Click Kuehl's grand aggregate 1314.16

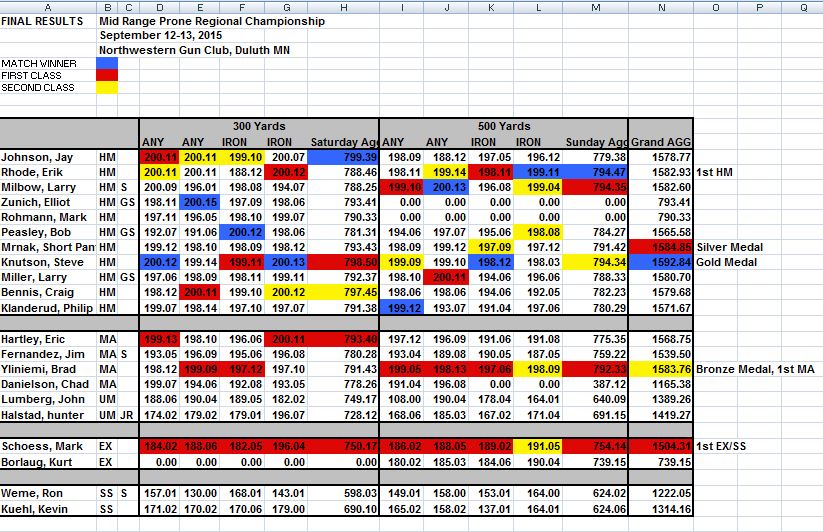pyautogui.click(x=661, y=509)
